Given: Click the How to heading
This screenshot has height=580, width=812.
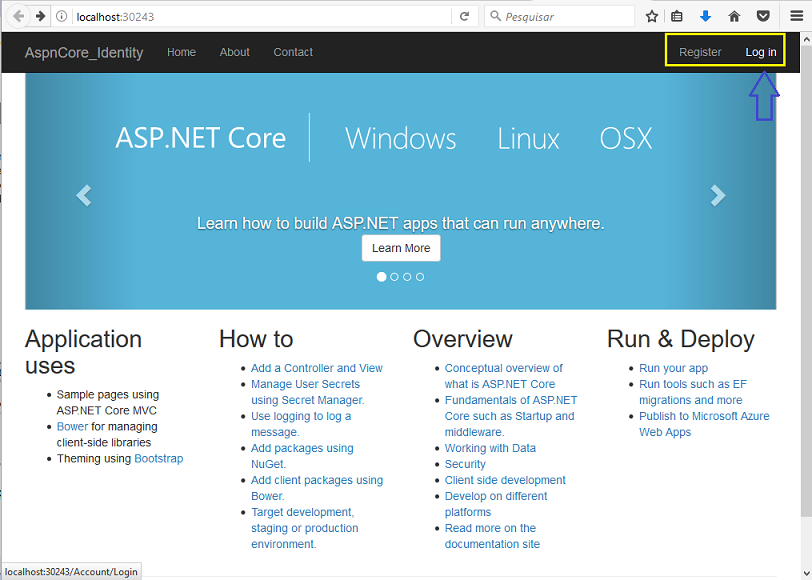Looking at the screenshot, I should click(256, 339).
